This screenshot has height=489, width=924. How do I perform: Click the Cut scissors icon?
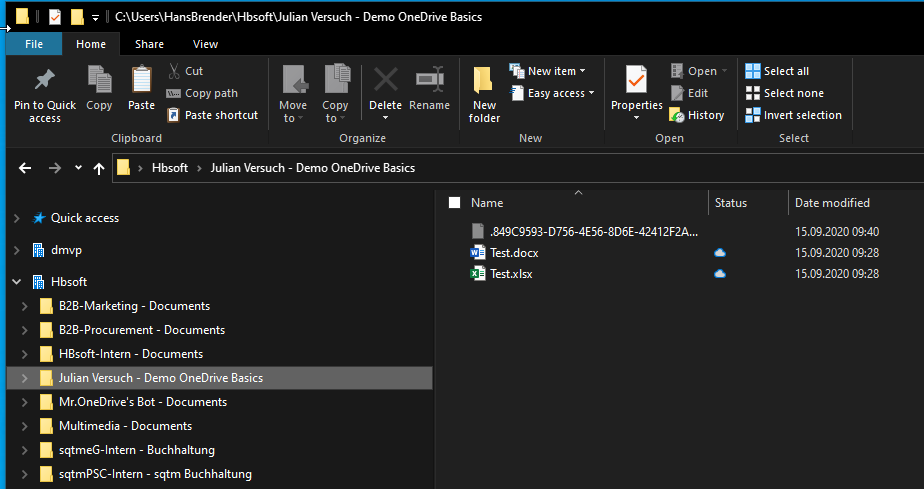pyautogui.click(x=174, y=71)
